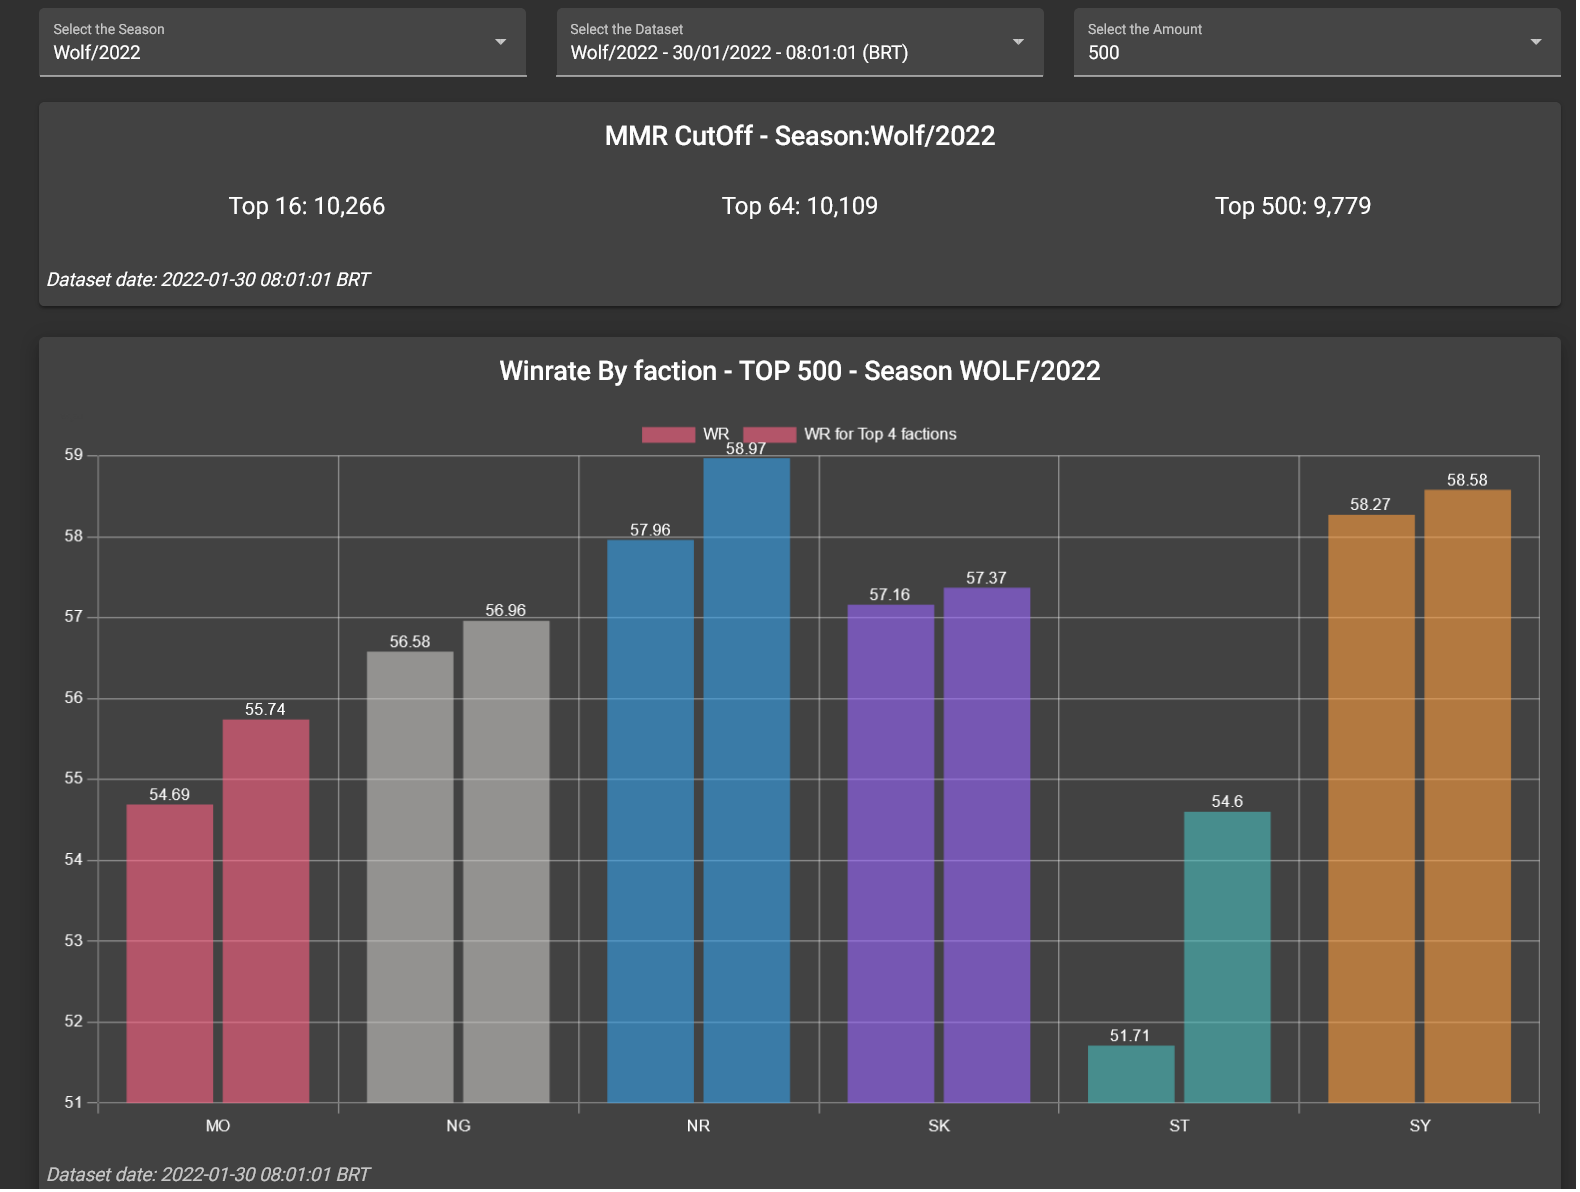This screenshot has height=1192, width=1580.
Task: Click the NR faction axis label
Action: pyautogui.click(x=699, y=1126)
